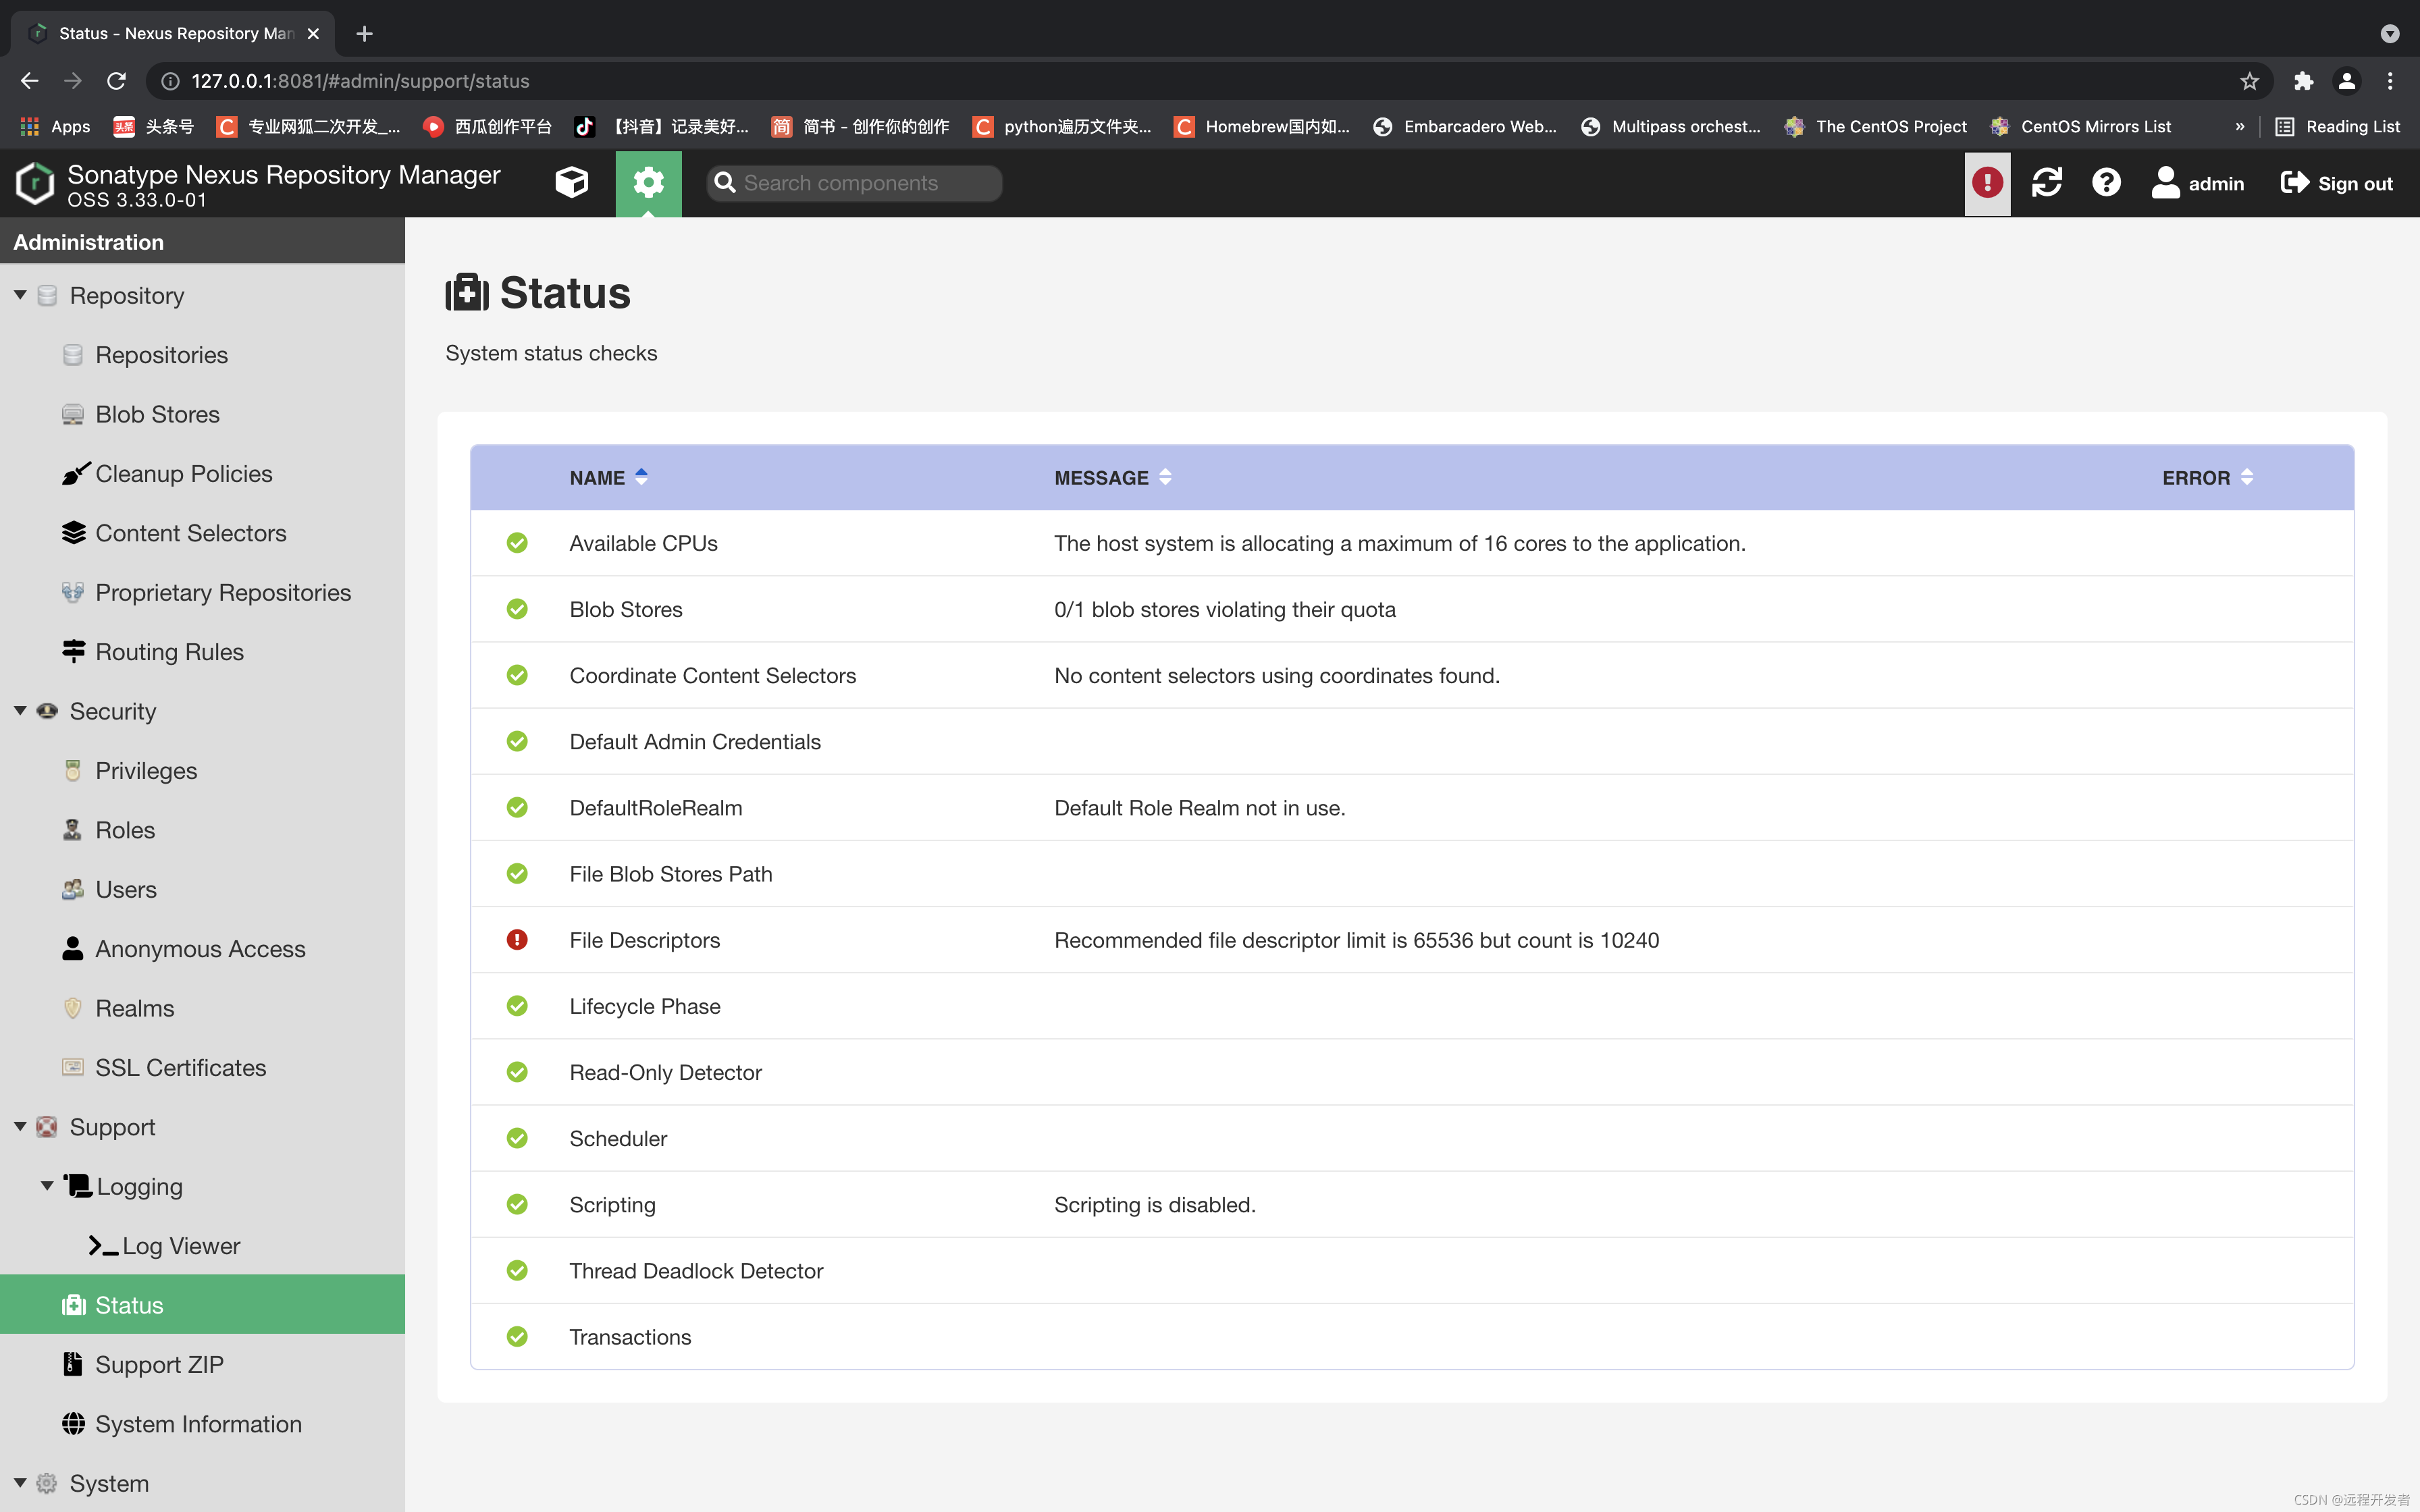
Task: Select the Status browser tab
Action: pyautogui.click(x=172, y=34)
